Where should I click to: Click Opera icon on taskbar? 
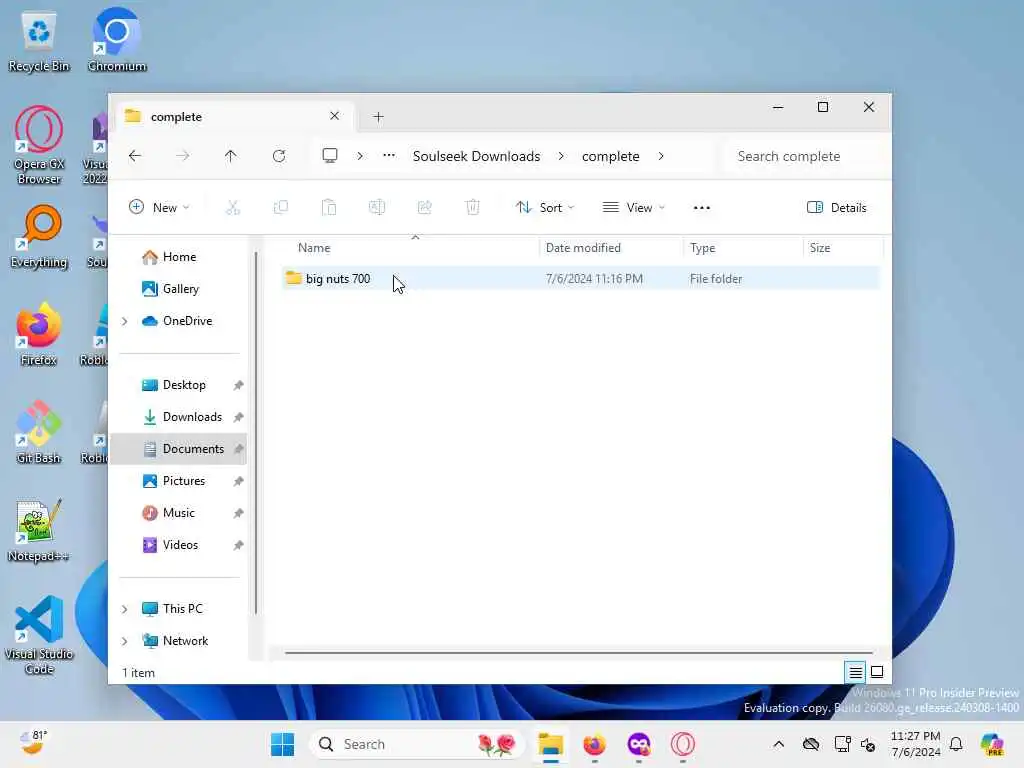click(682, 744)
